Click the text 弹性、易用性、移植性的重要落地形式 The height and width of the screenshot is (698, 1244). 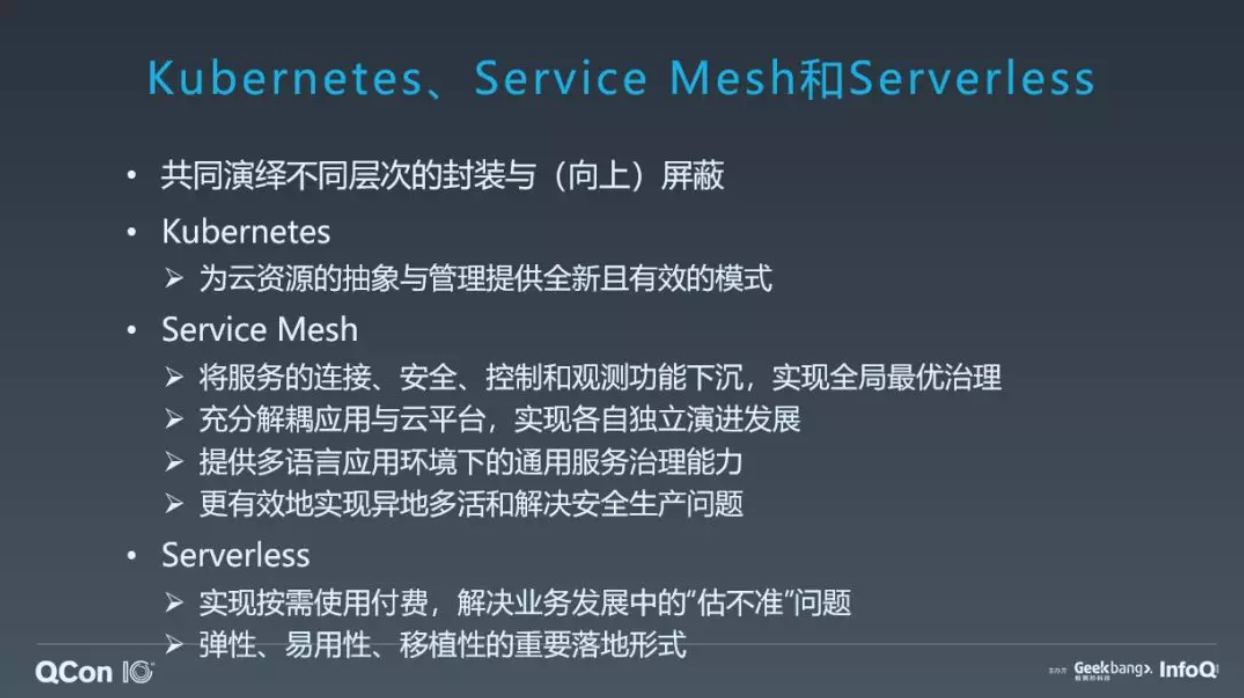click(443, 645)
